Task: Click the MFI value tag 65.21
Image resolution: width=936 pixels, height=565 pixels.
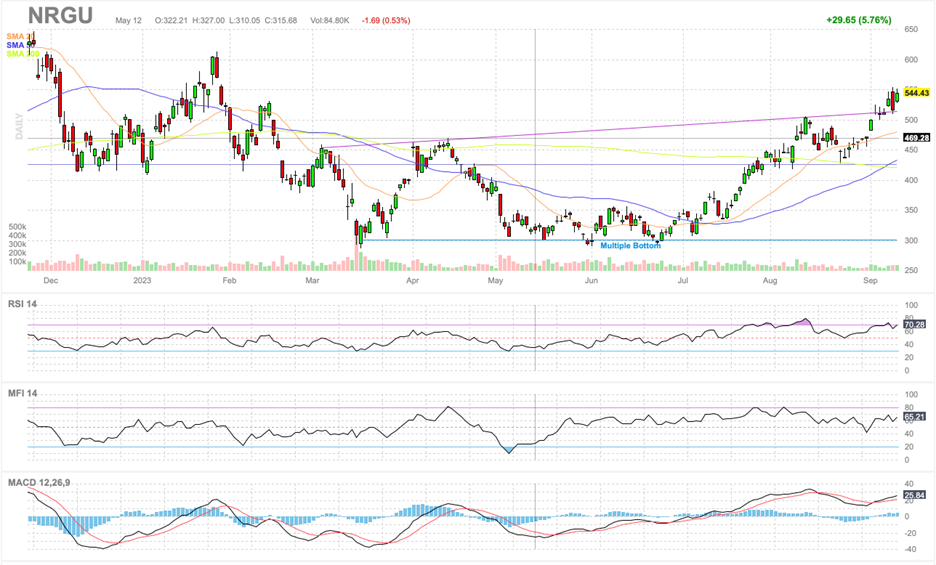Action: pos(915,415)
